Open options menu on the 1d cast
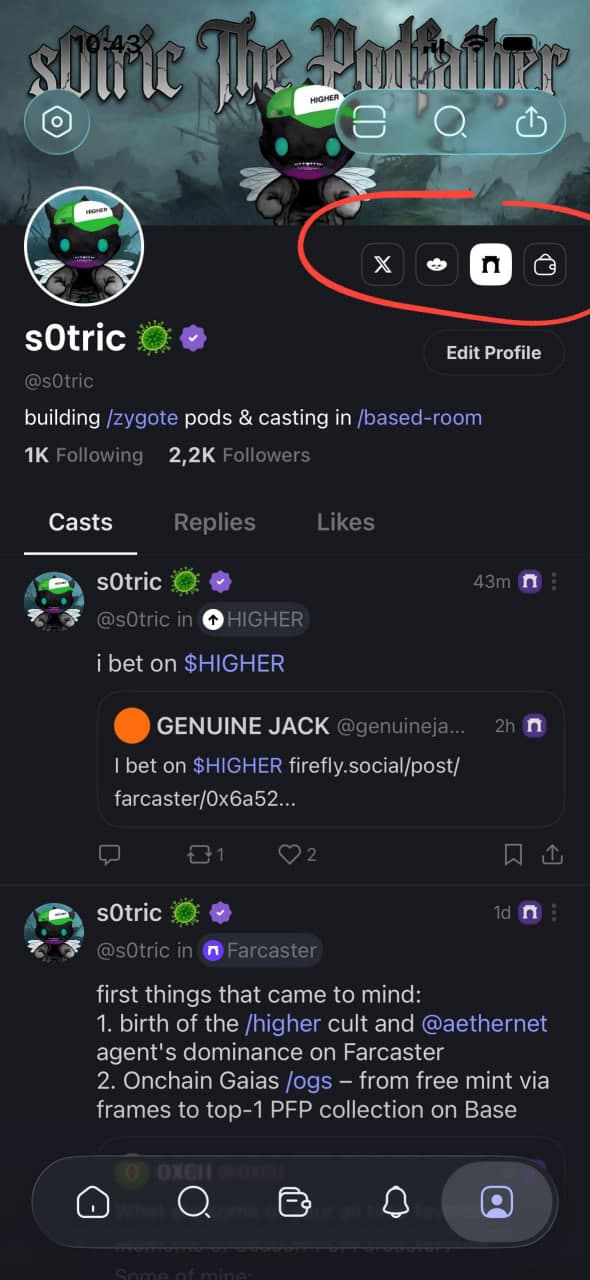Image resolution: width=590 pixels, height=1280 pixels. 555,912
